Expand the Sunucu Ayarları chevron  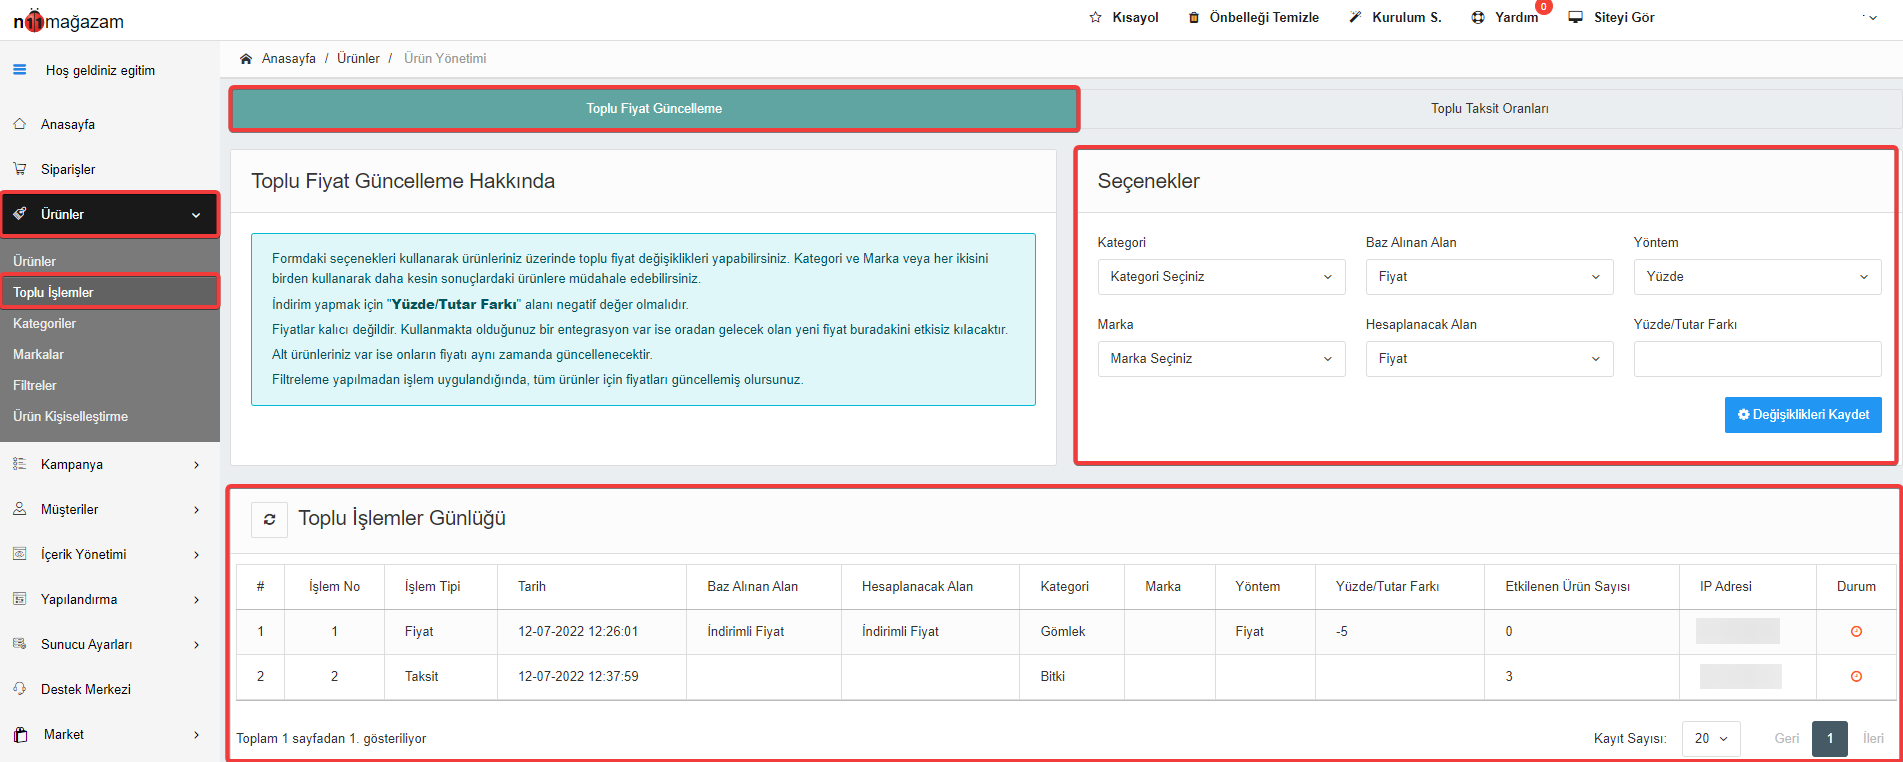pyautogui.click(x=196, y=645)
